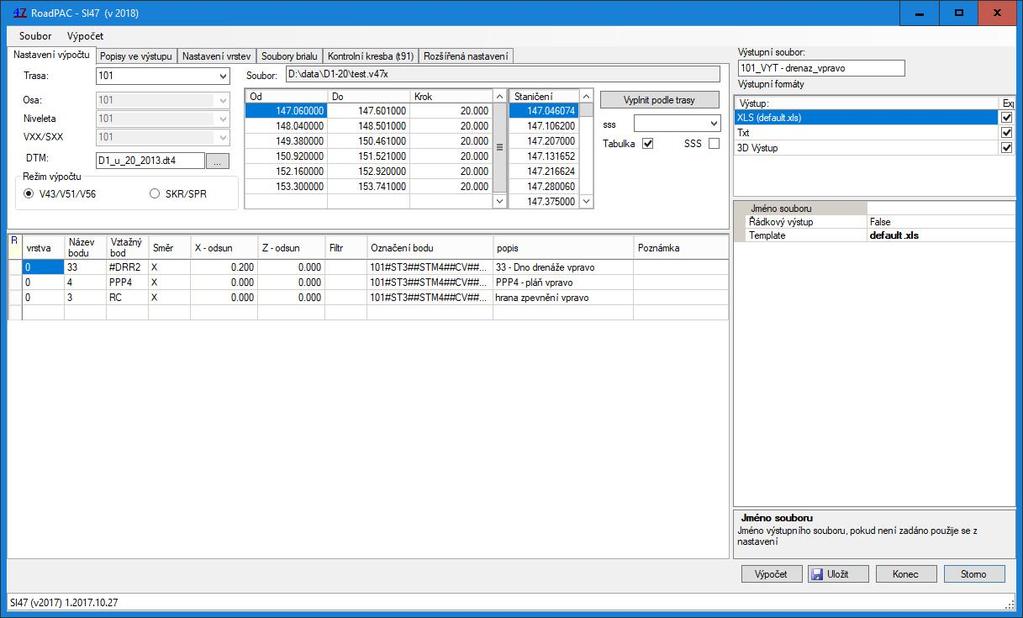
Task: Click the Uložit button
Action: (x=838, y=574)
